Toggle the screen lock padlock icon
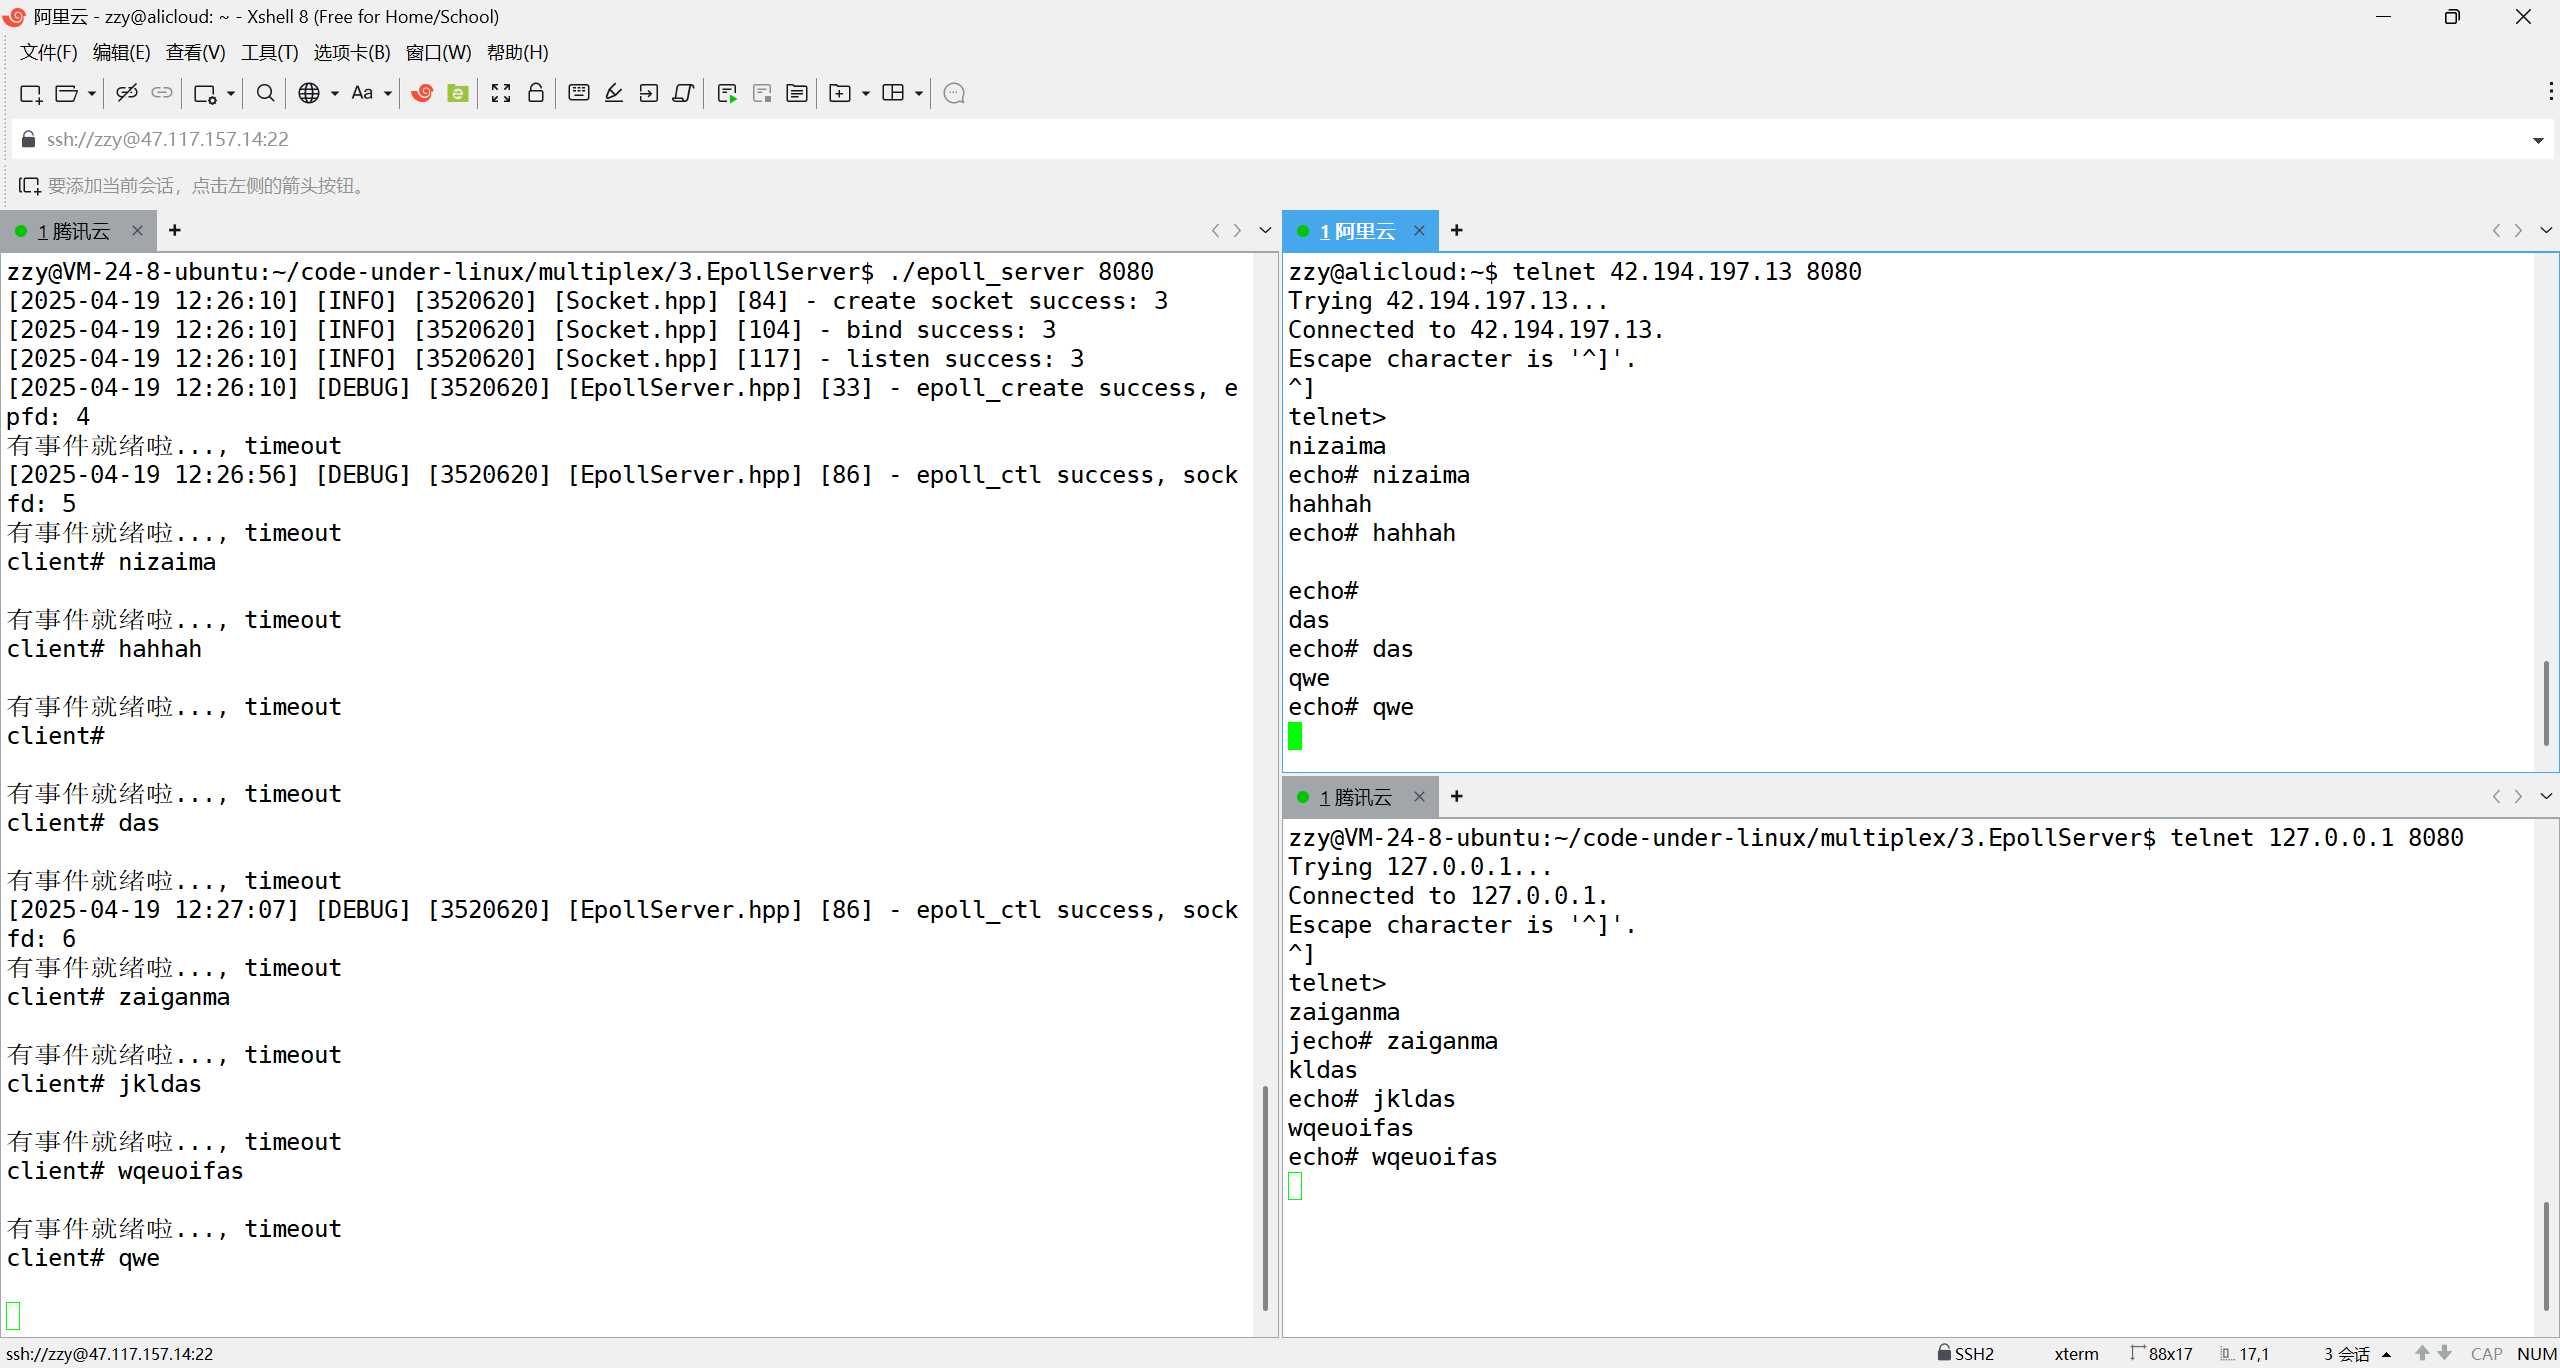2560x1368 pixels. (536, 93)
